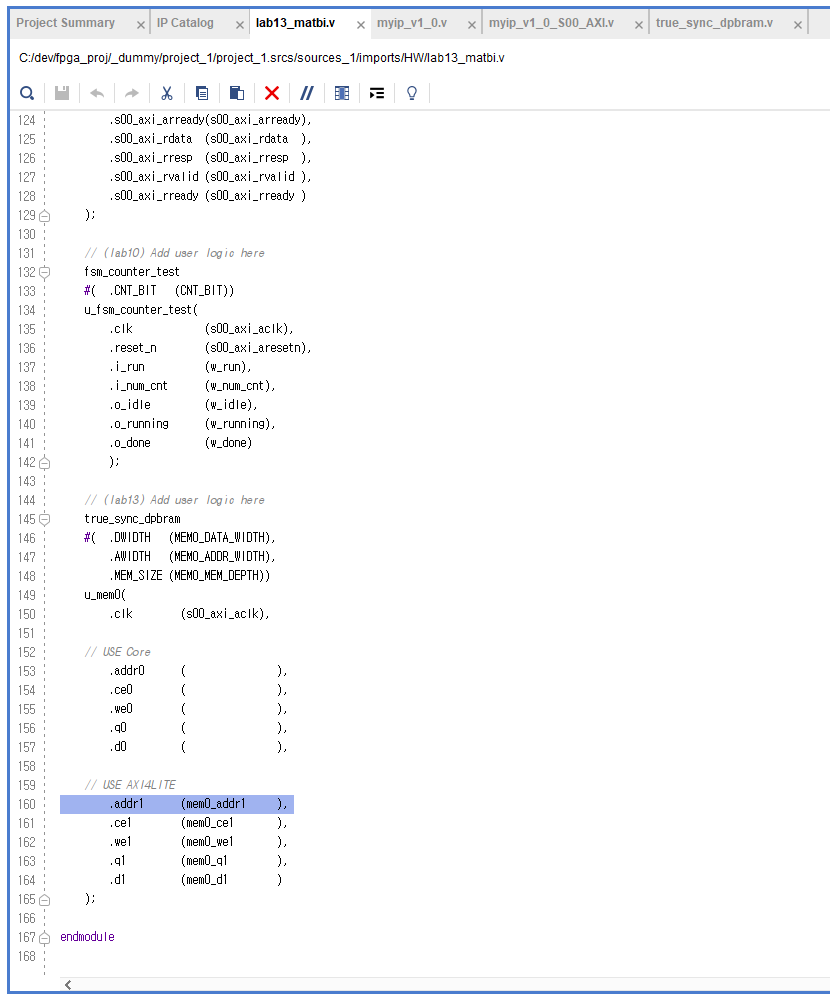Toggle the fold marker at line 165
The width and height of the screenshot is (830, 1001).
(45, 900)
